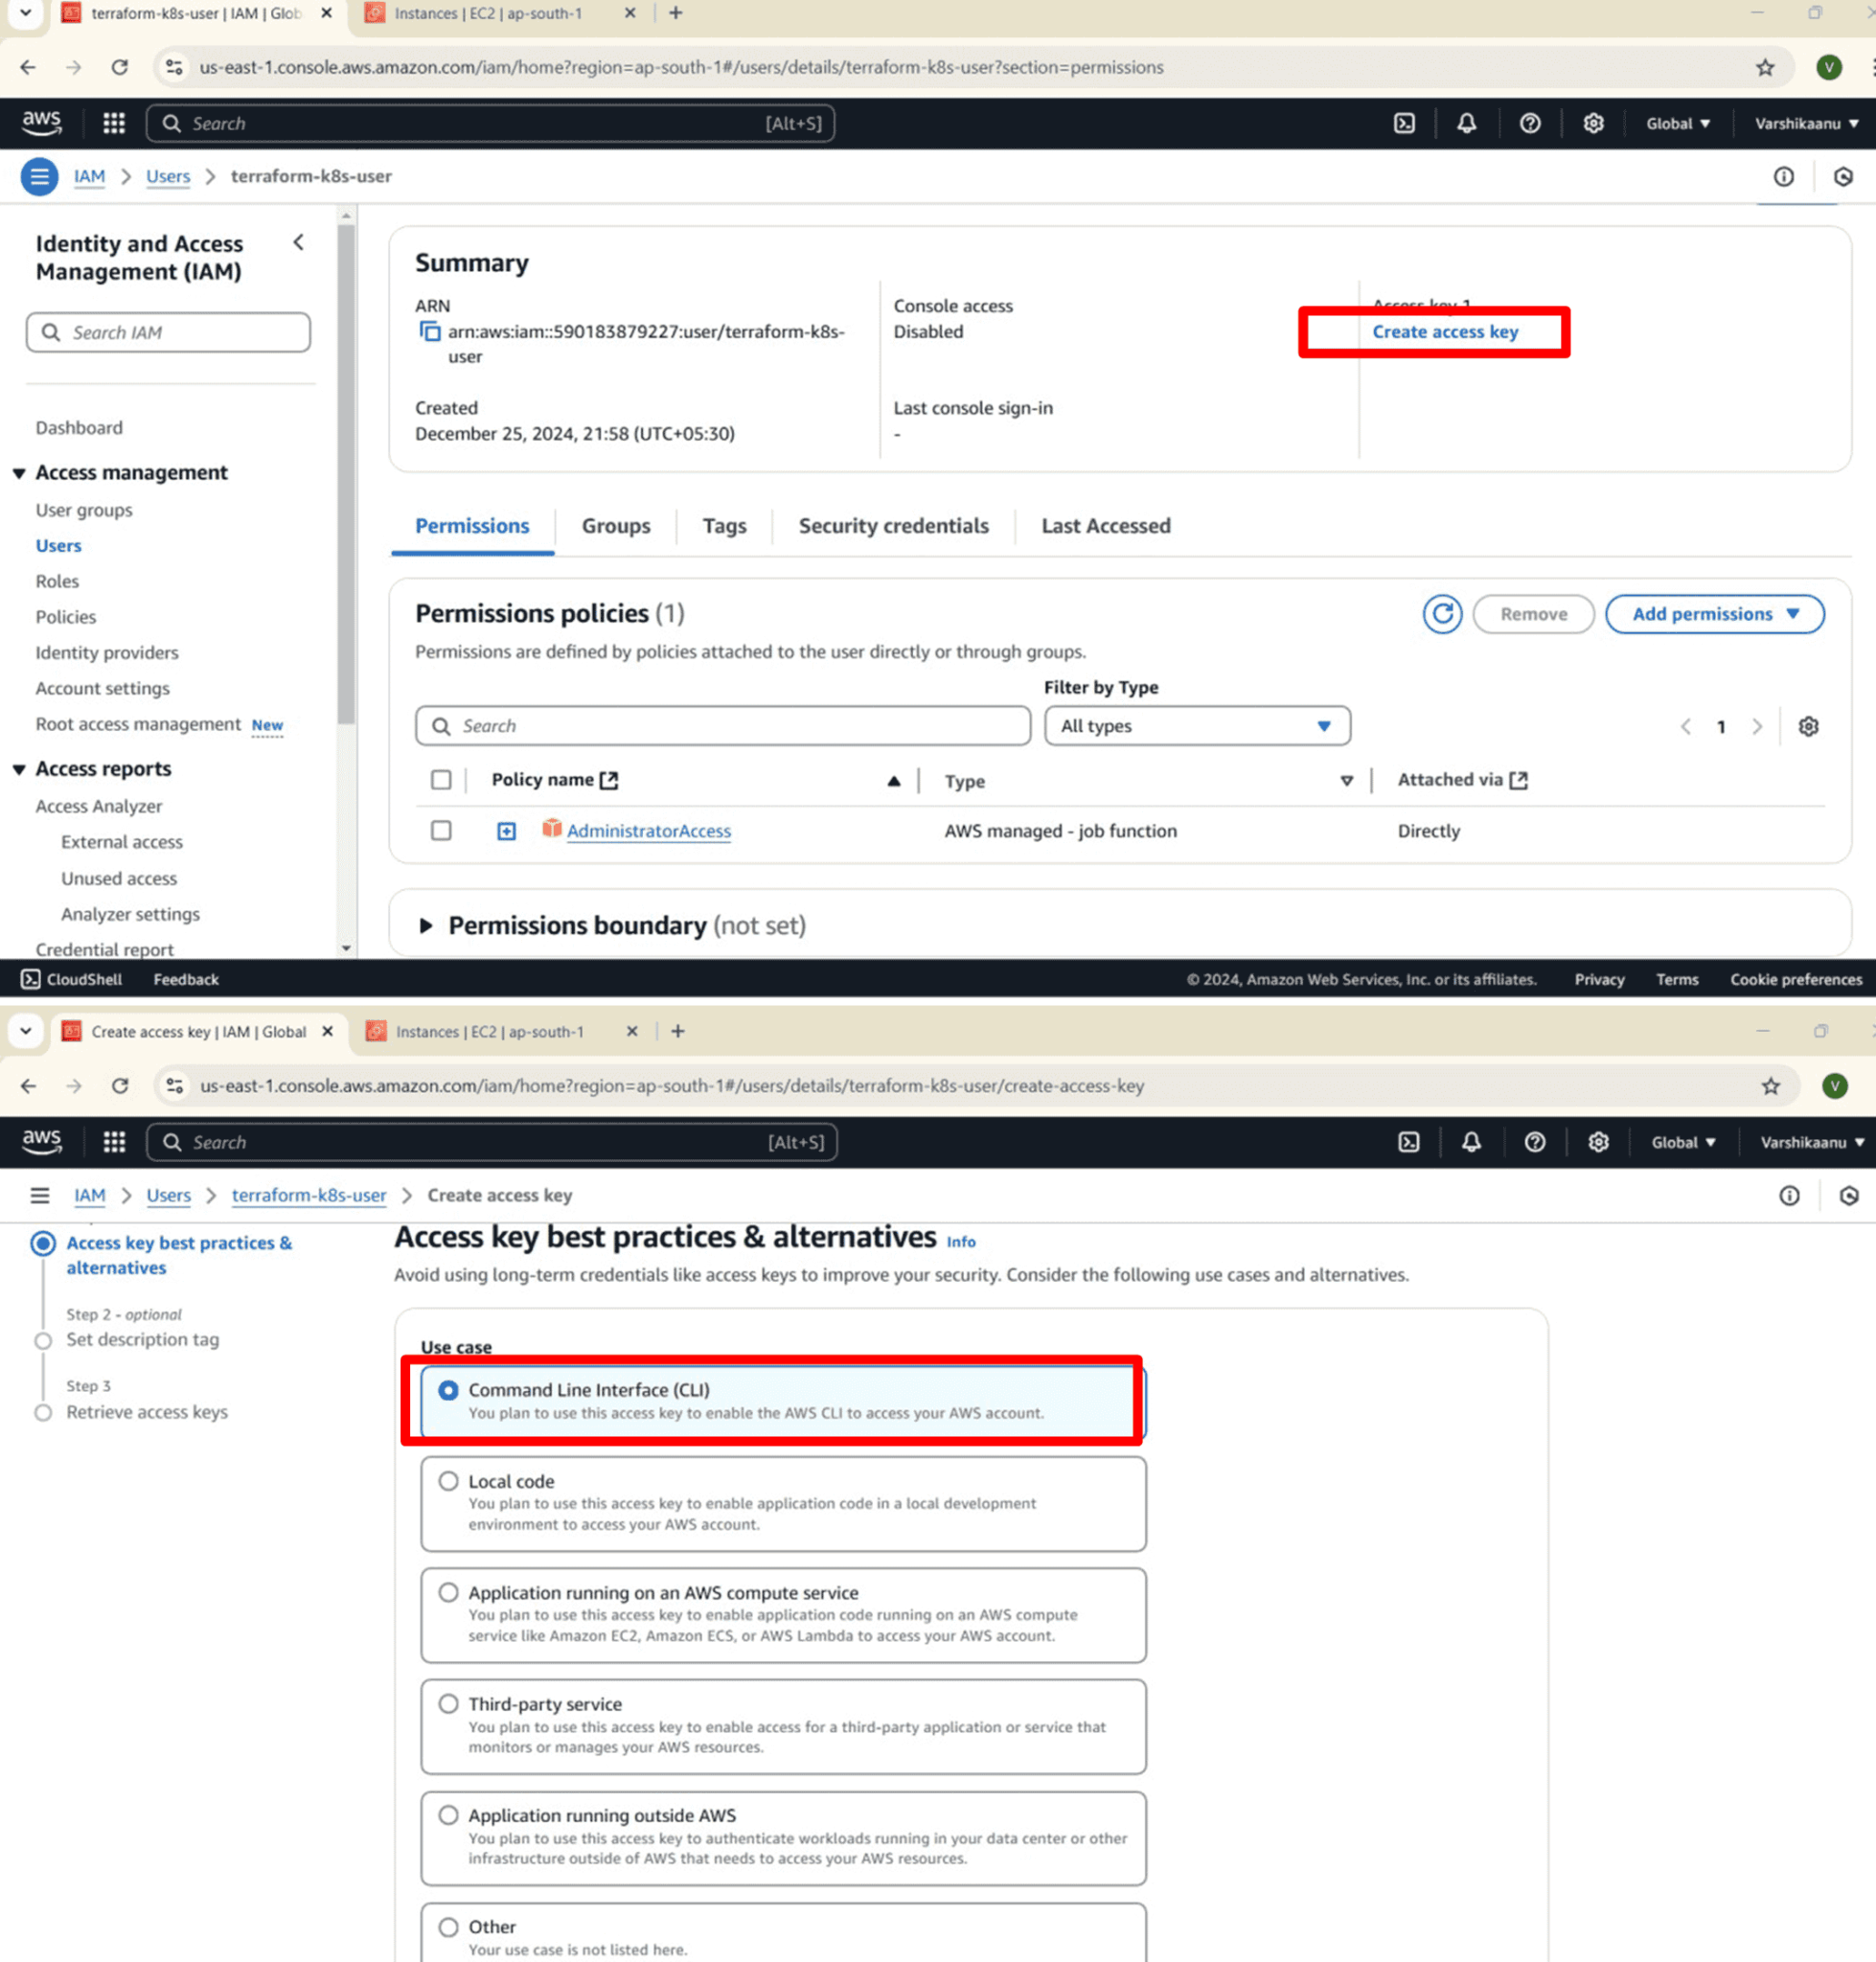Screen dimensions: 1876x1962
Task: Toggle IAM hamburger navigation menu button
Action: (40, 177)
